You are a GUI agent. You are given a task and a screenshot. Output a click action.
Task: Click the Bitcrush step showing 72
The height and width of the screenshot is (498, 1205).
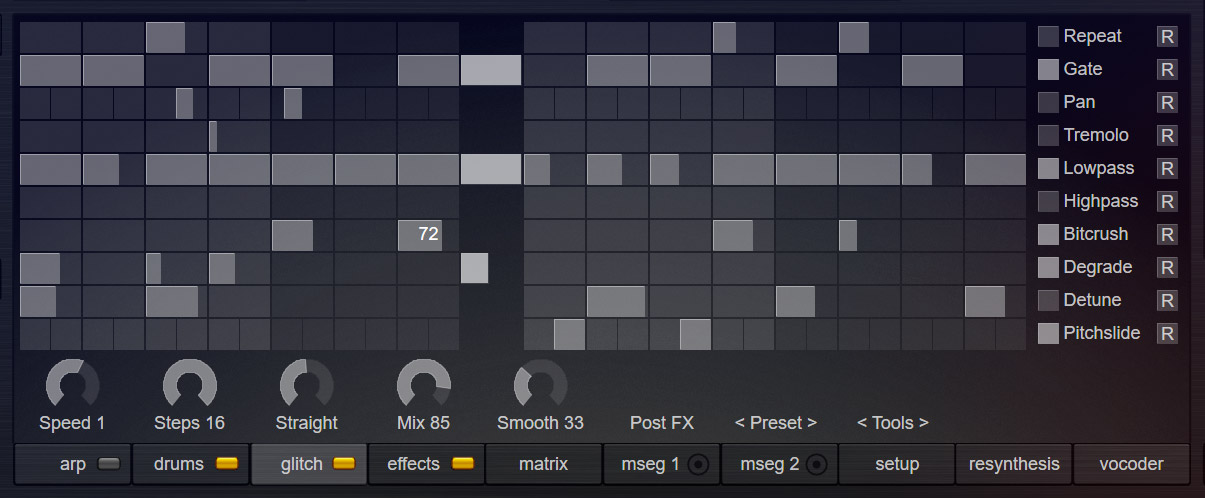click(x=420, y=235)
